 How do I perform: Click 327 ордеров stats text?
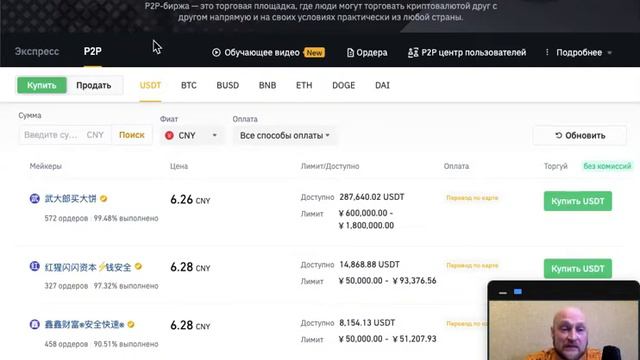point(66,286)
